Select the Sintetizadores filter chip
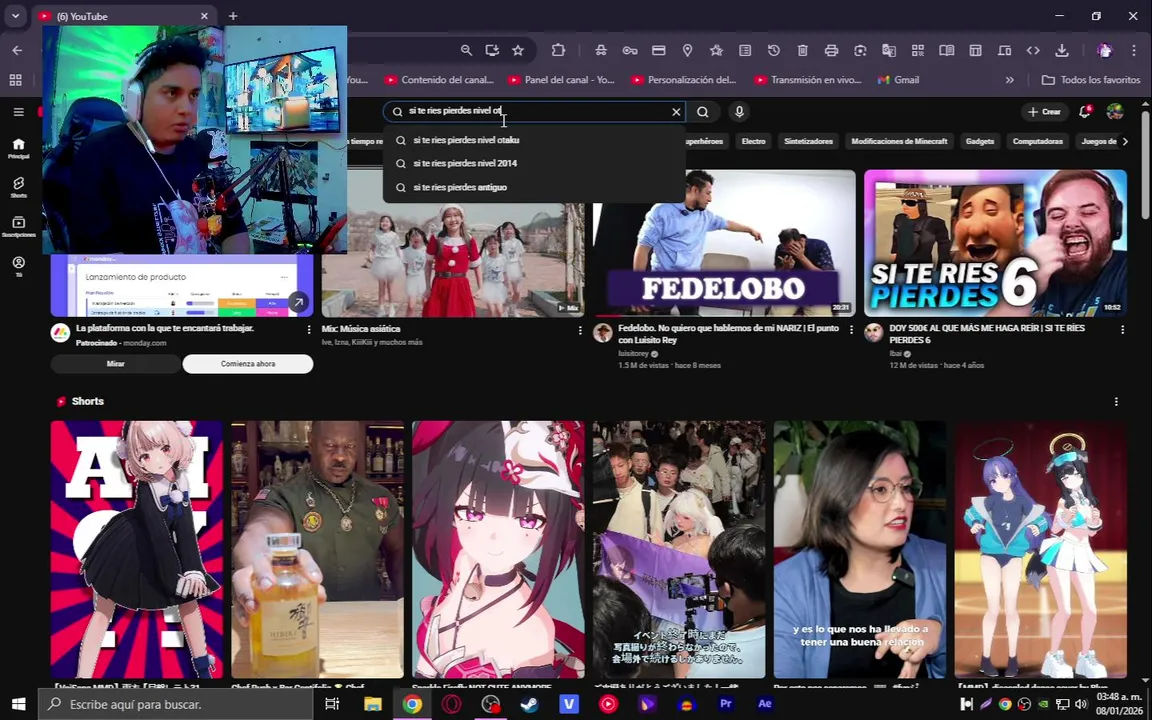This screenshot has width=1152, height=720. [x=808, y=141]
